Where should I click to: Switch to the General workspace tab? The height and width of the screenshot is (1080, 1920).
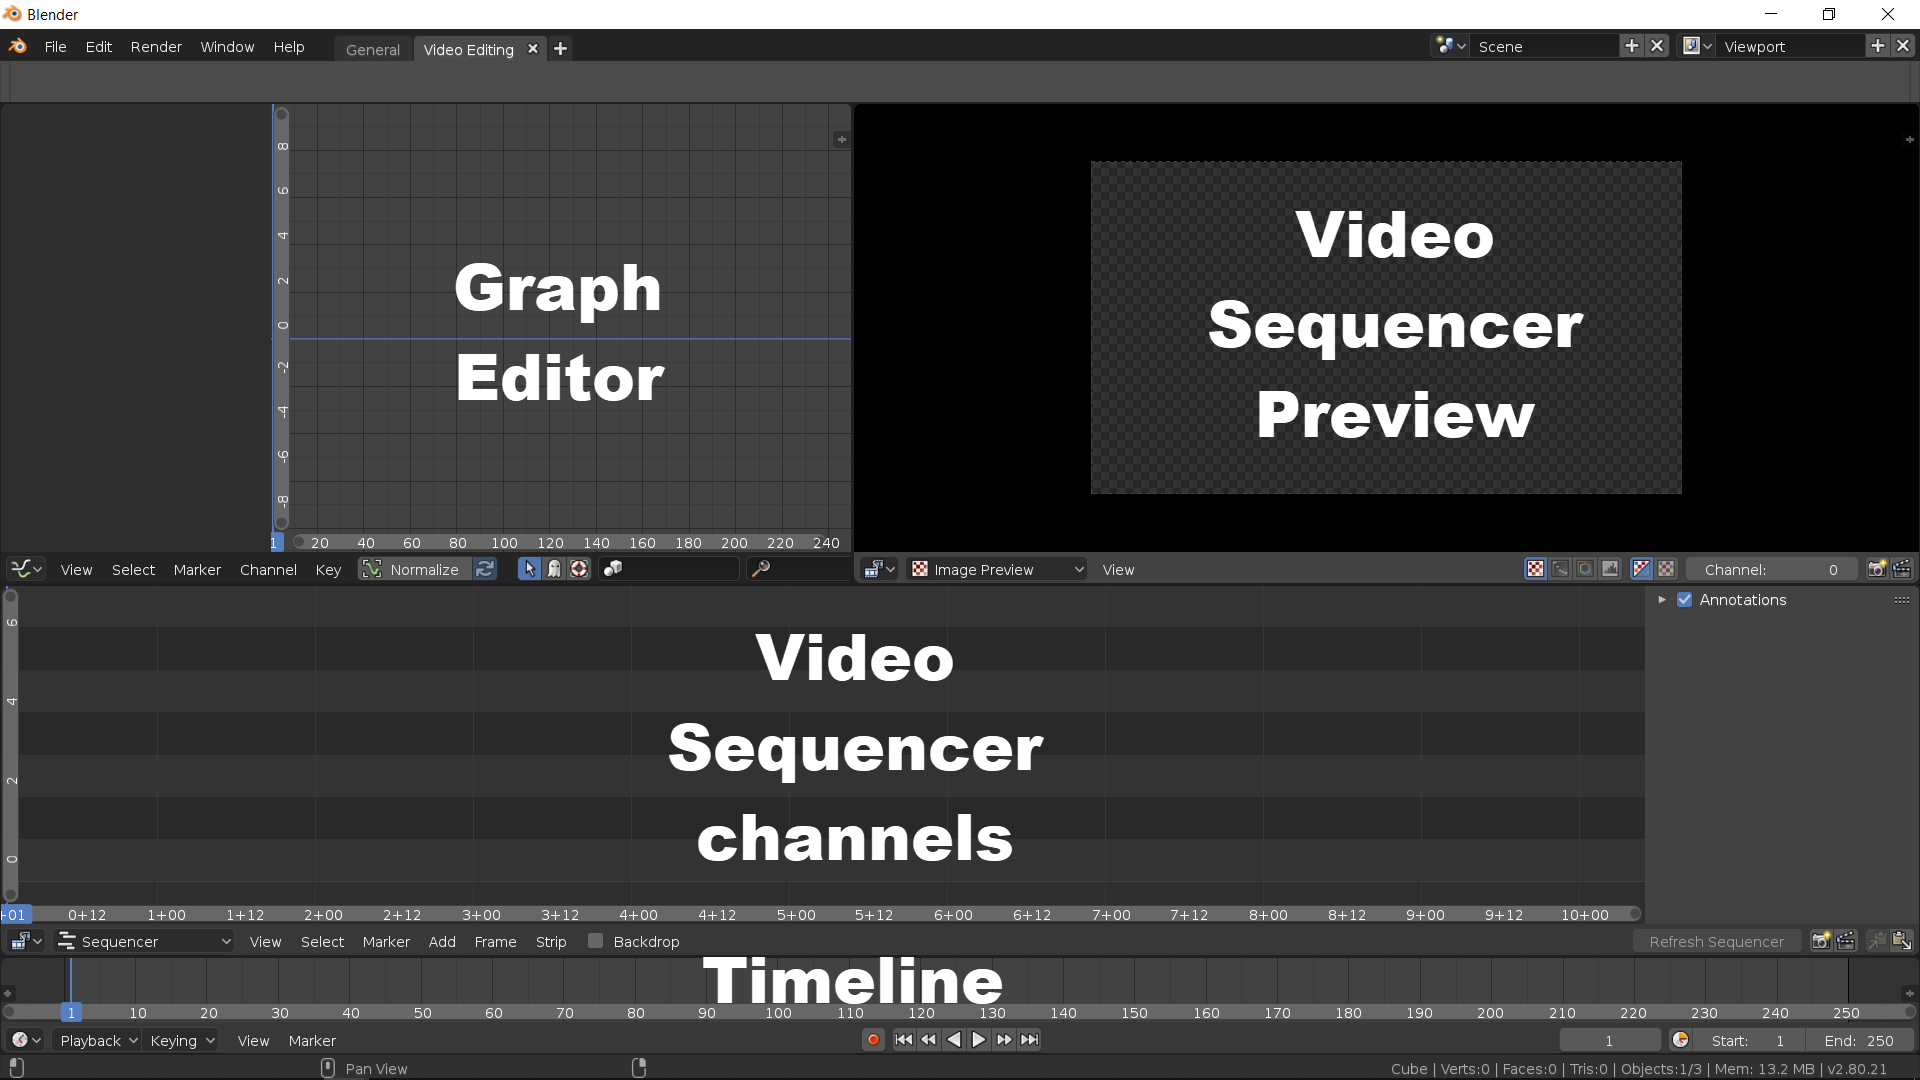click(x=372, y=49)
